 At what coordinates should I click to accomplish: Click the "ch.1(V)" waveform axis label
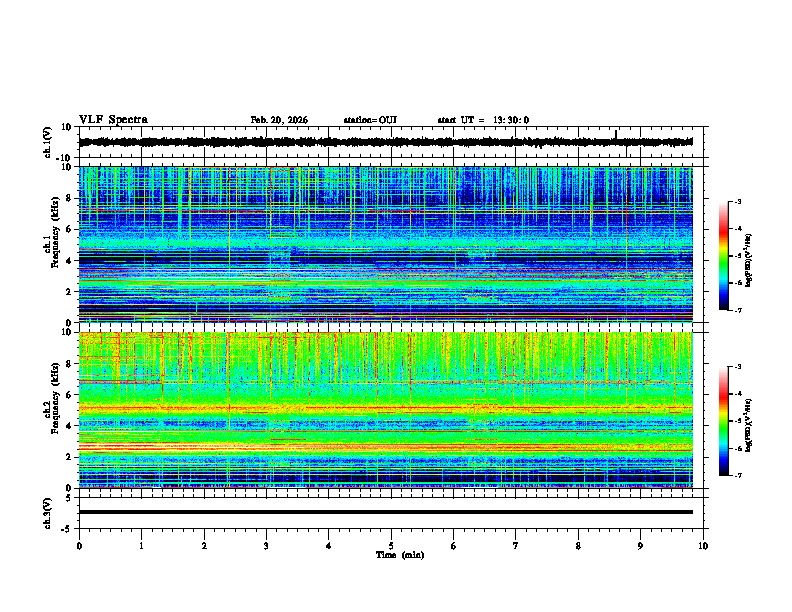(47, 142)
